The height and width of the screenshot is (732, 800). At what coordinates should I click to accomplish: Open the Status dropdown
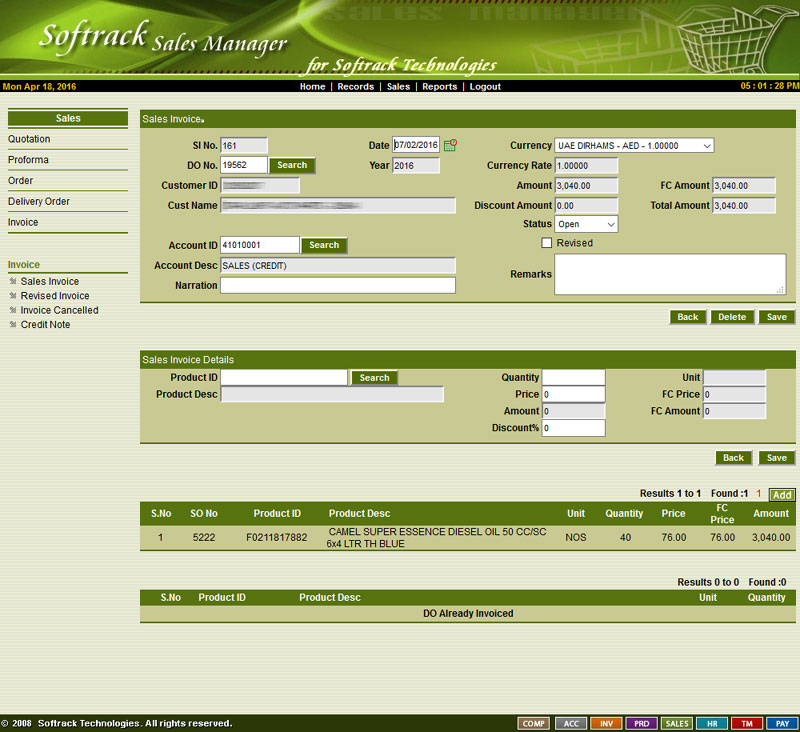click(x=586, y=224)
